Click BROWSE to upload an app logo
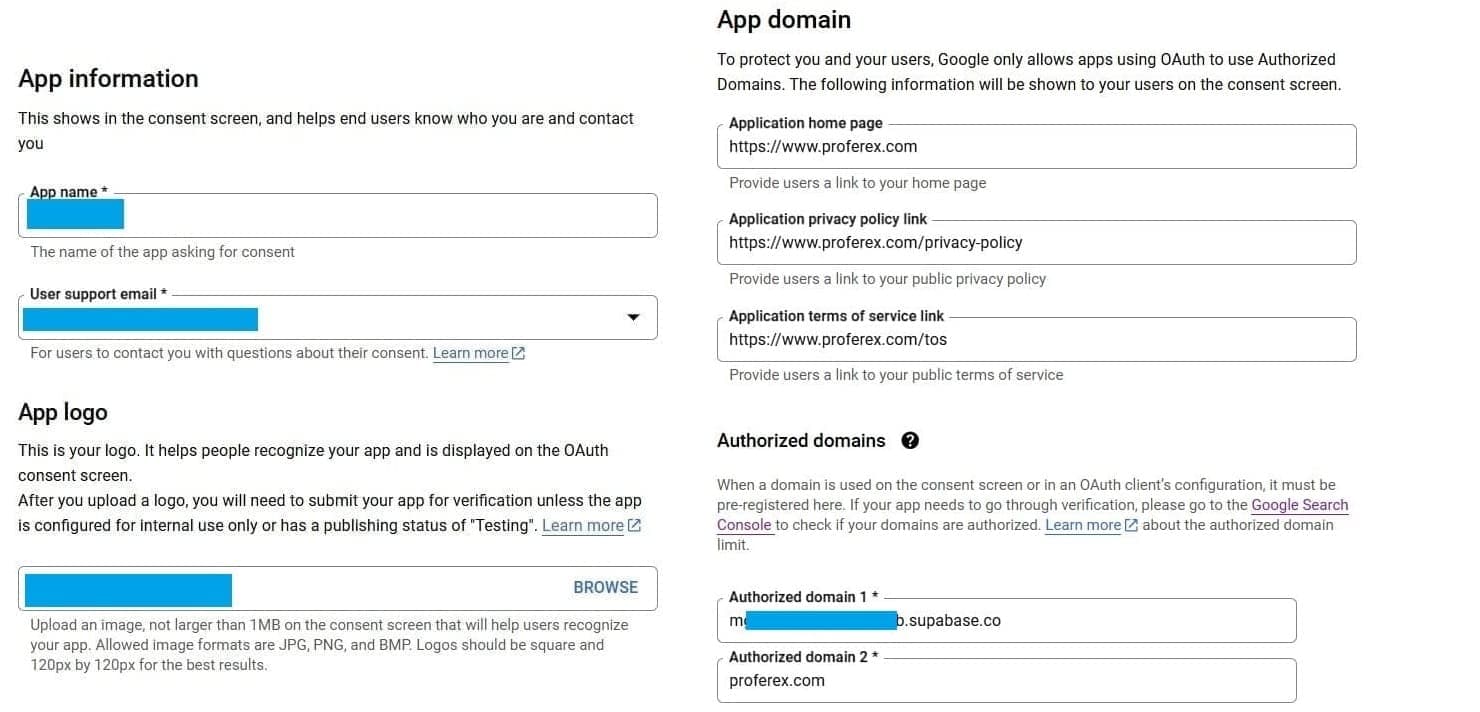1480x712 pixels. [605, 588]
